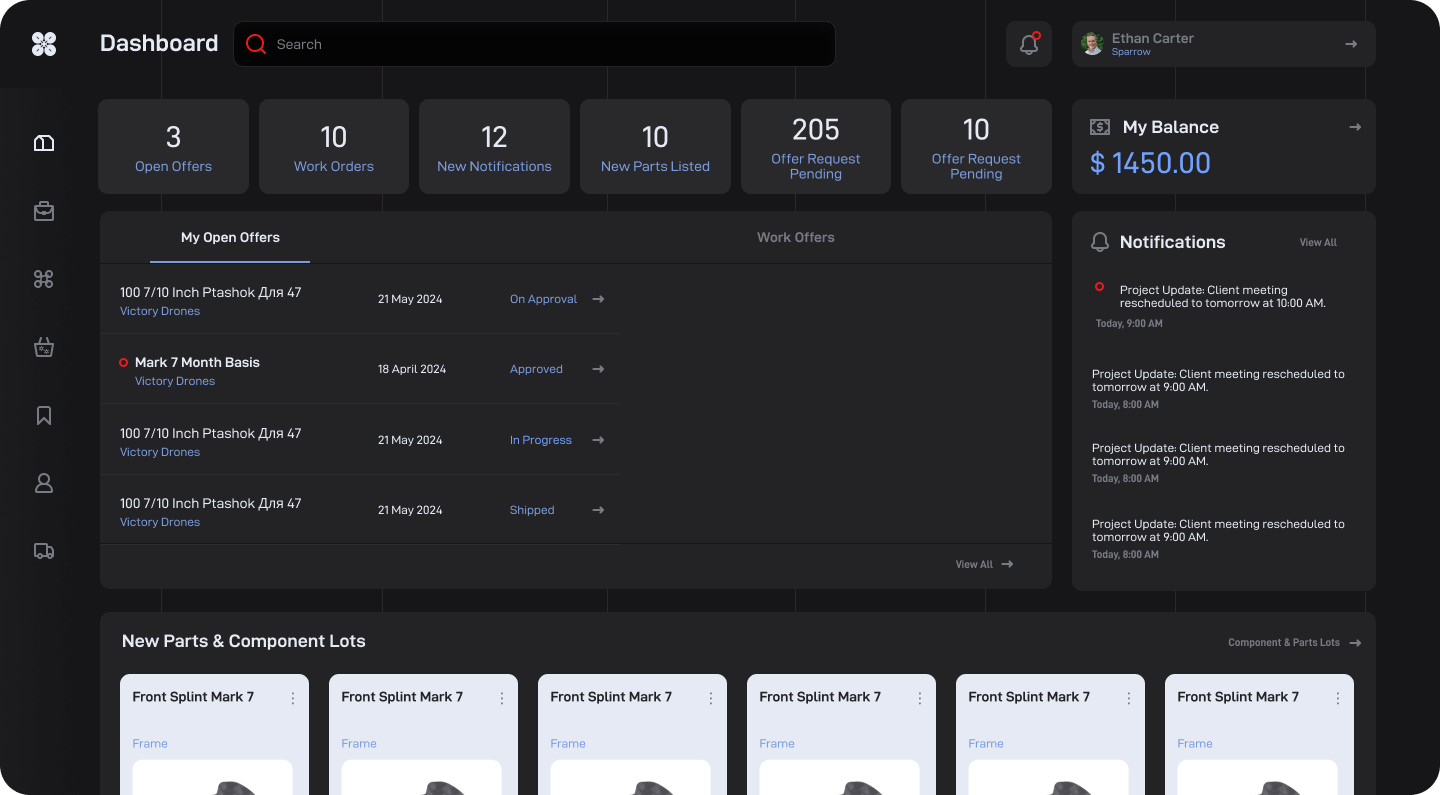This screenshot has width=1440, height=795.
Task: Select the My Open Offers tab
Action: click(230, 238)
